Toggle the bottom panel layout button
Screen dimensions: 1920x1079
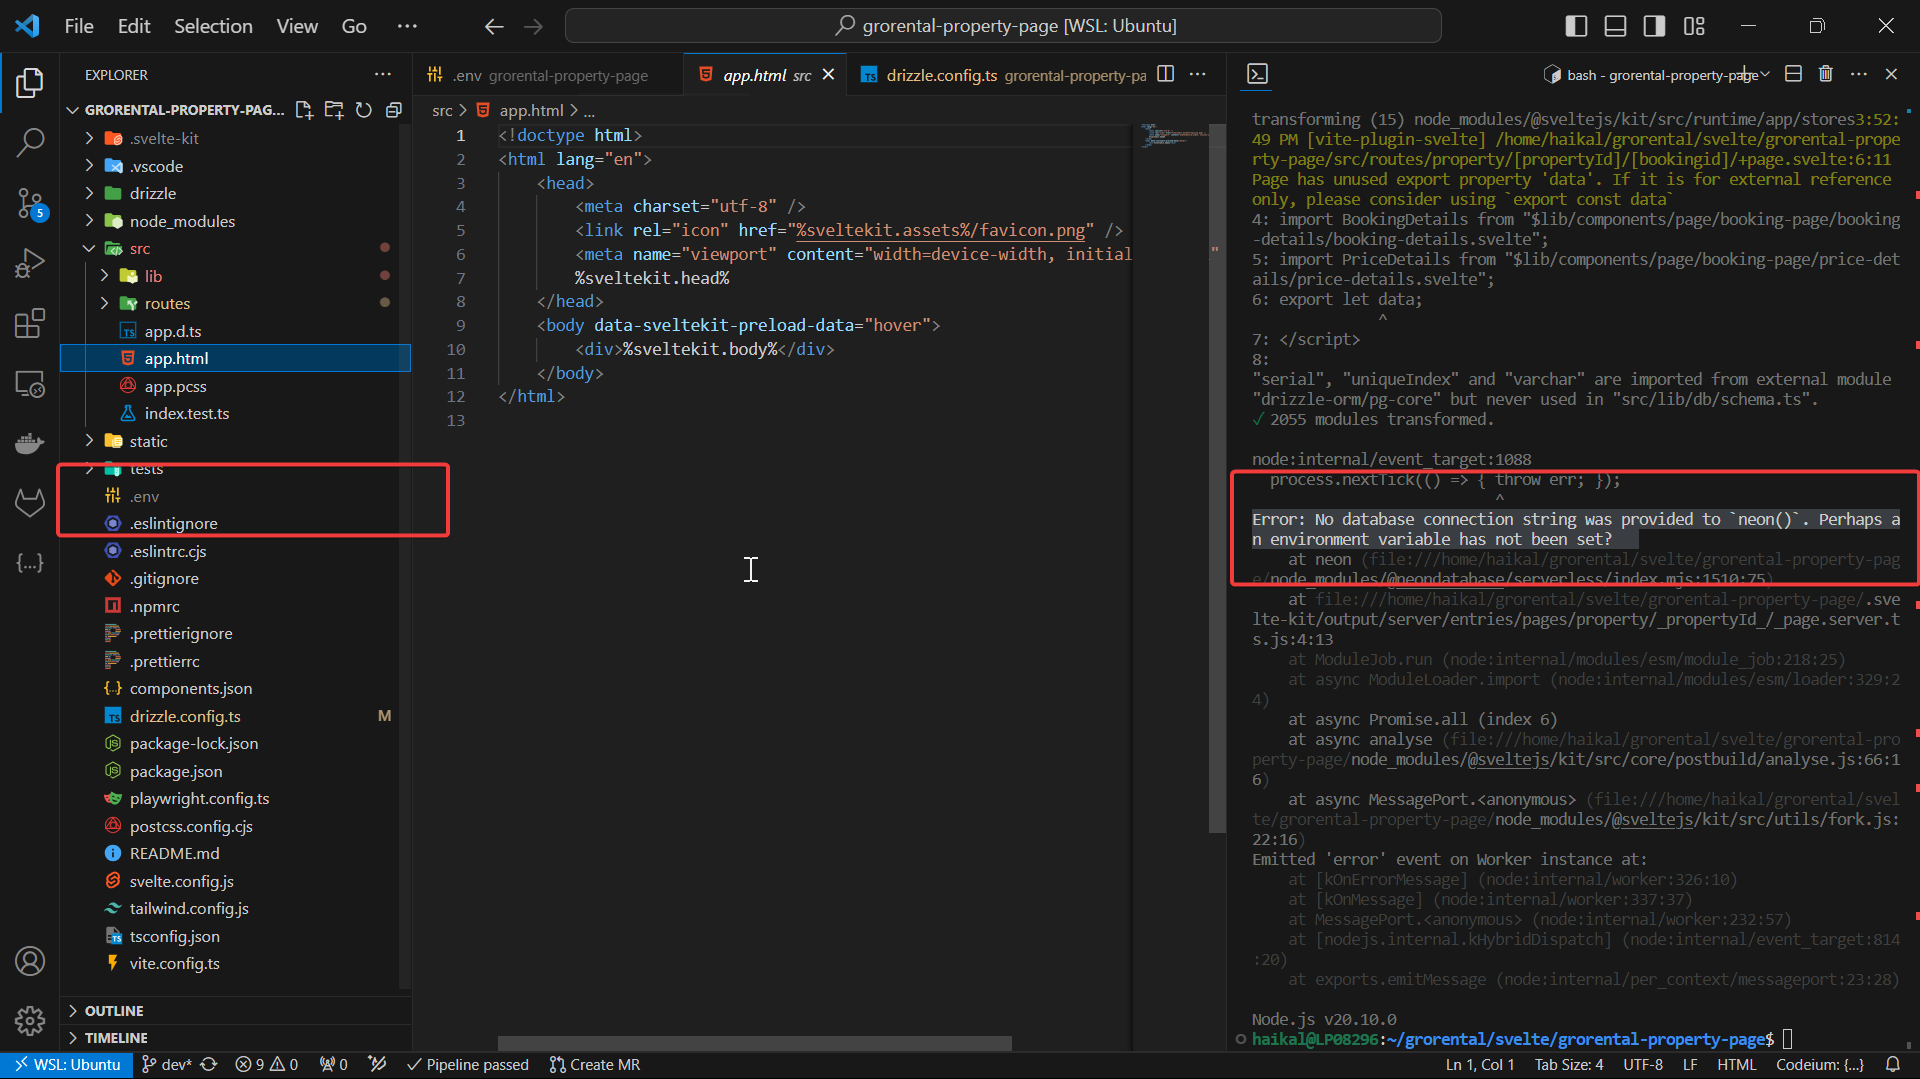[1615, 26]
